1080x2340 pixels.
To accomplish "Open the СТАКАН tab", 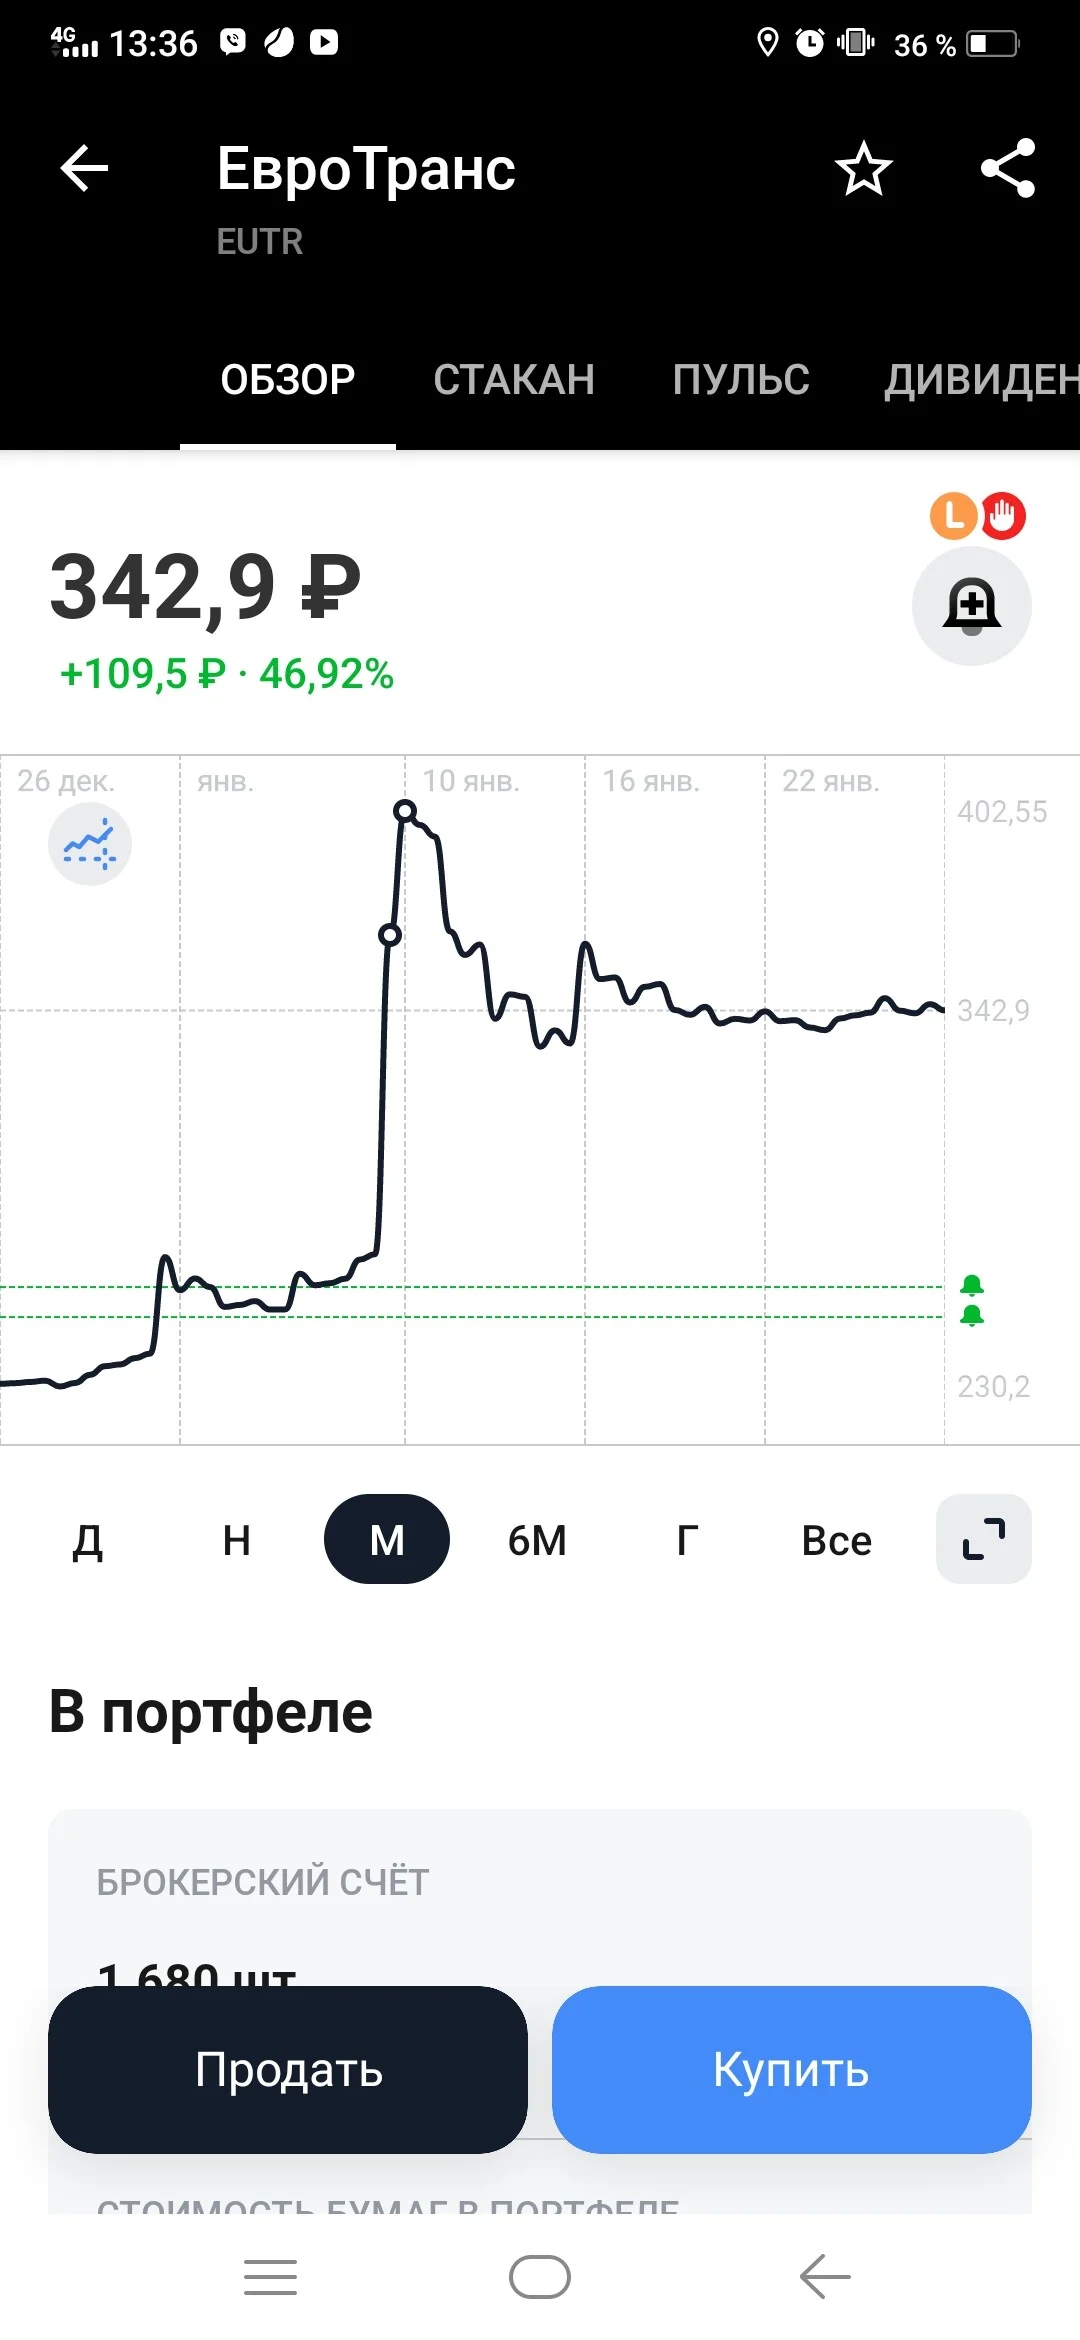I will click(x=514, y=380).
